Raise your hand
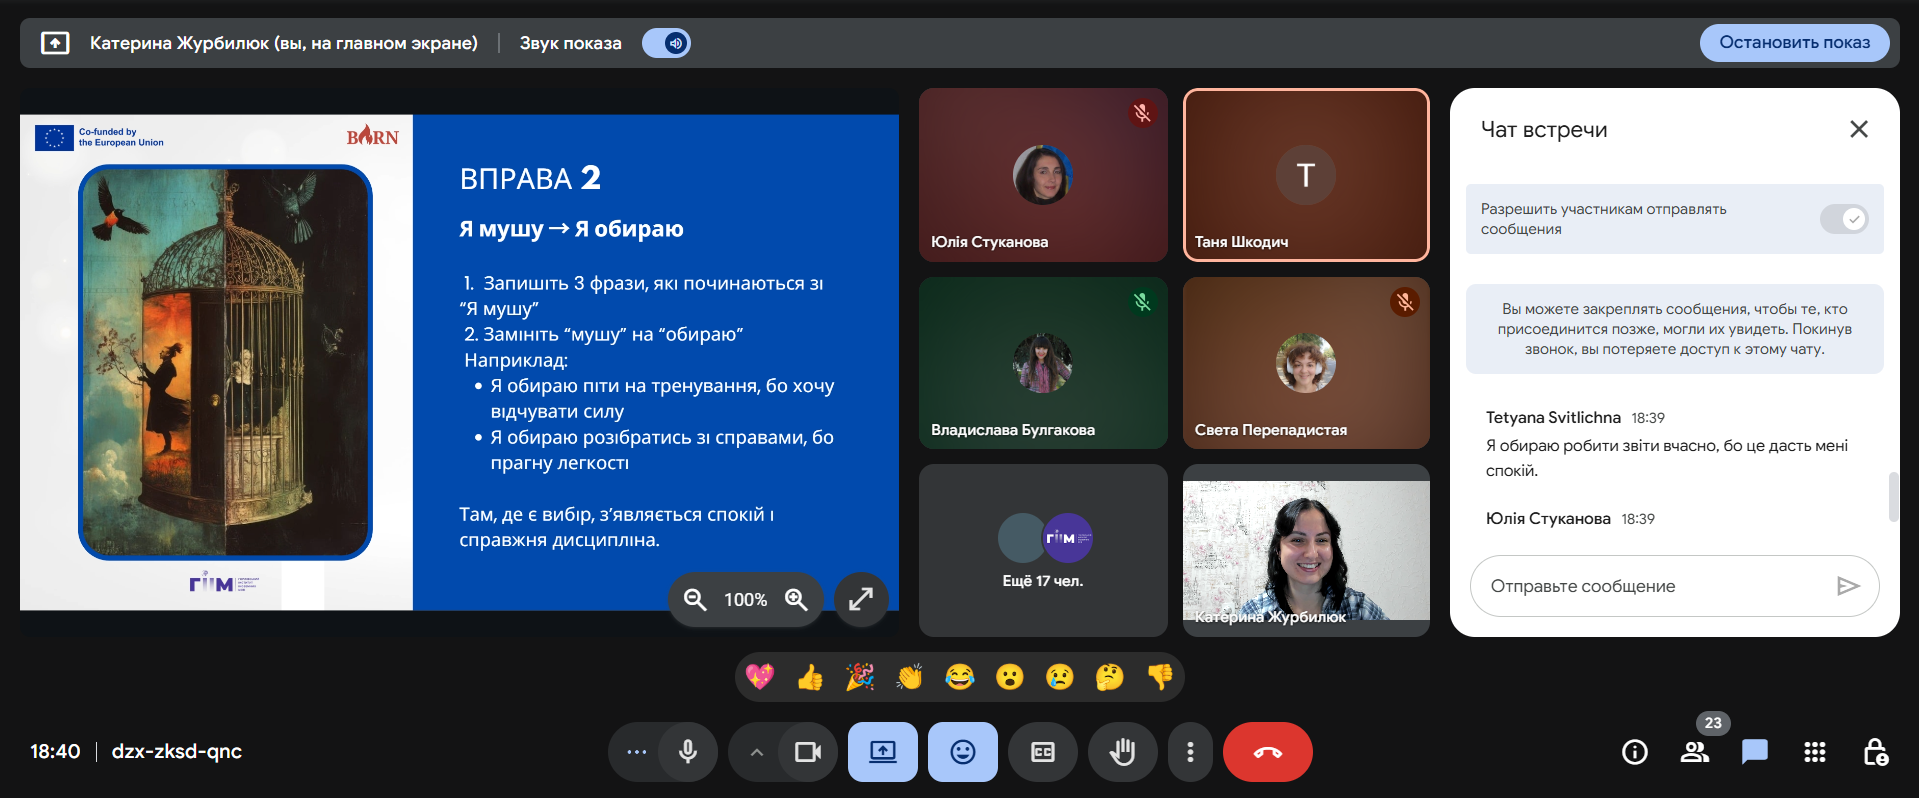 pyautogui.click(x=1122, y=752)
